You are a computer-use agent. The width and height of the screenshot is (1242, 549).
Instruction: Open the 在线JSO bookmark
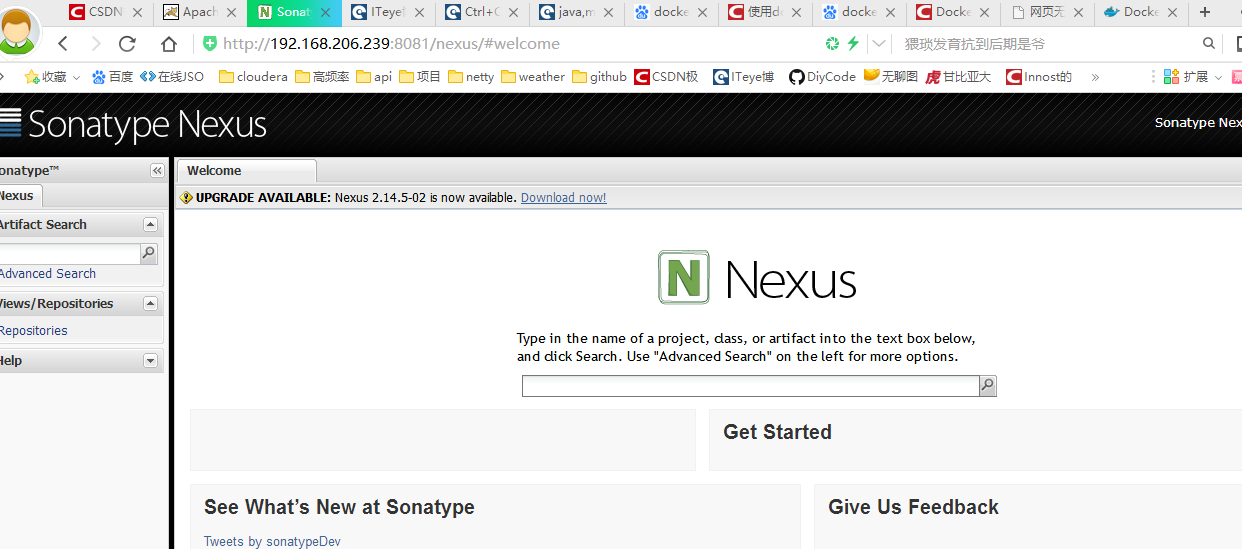(x=172, y=77)
